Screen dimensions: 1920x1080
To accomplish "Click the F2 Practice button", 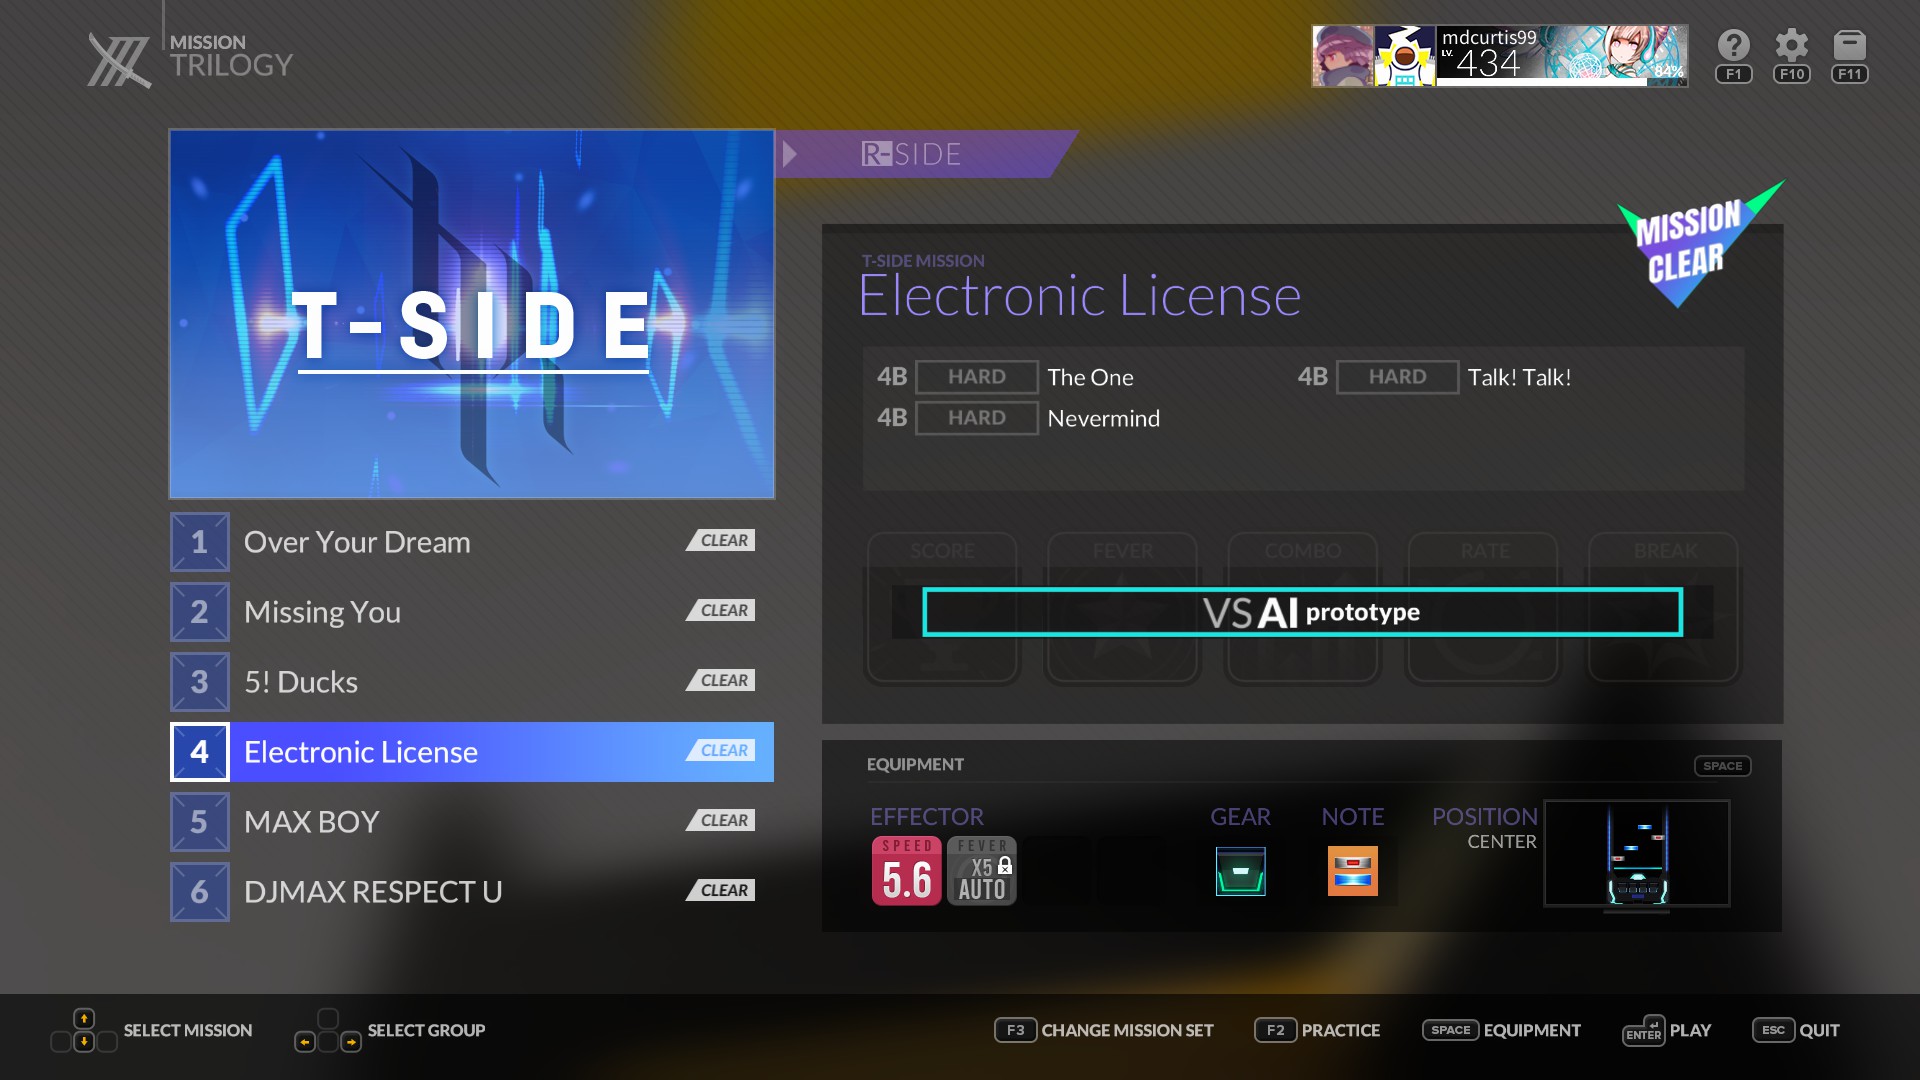I will coord(1317,1030).
